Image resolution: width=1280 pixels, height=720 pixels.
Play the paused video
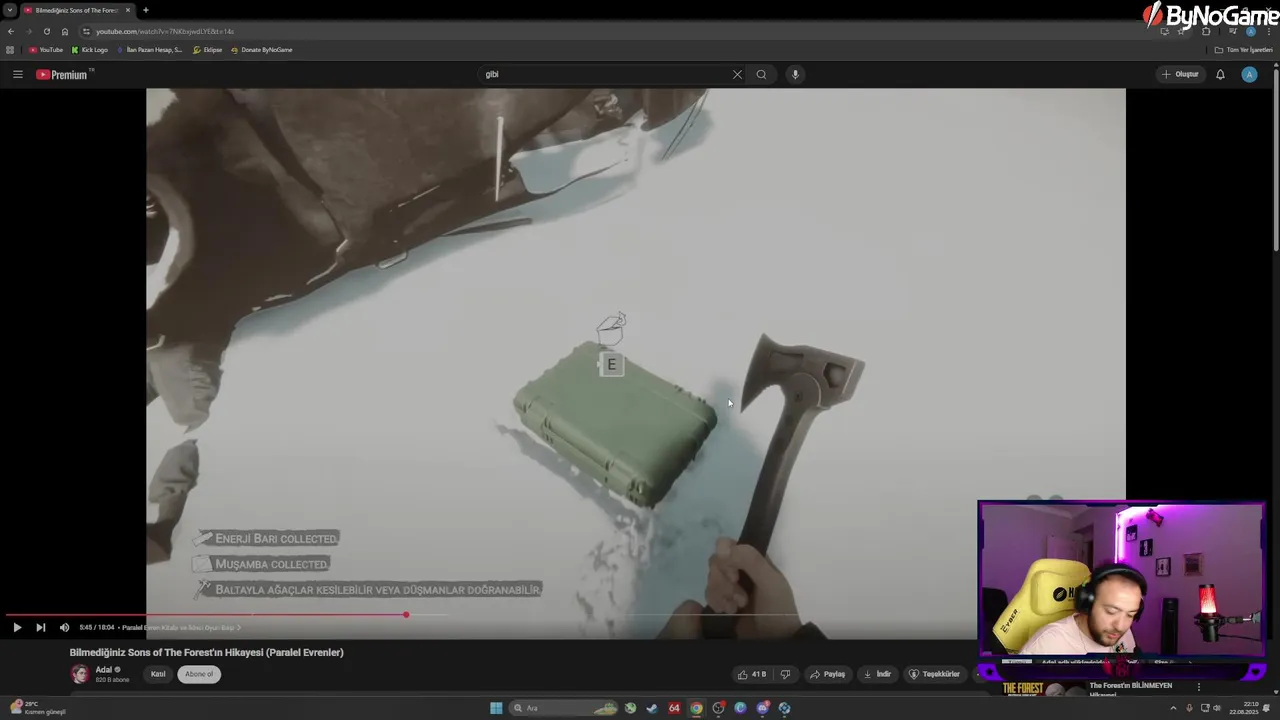click(x=17, y=628)
